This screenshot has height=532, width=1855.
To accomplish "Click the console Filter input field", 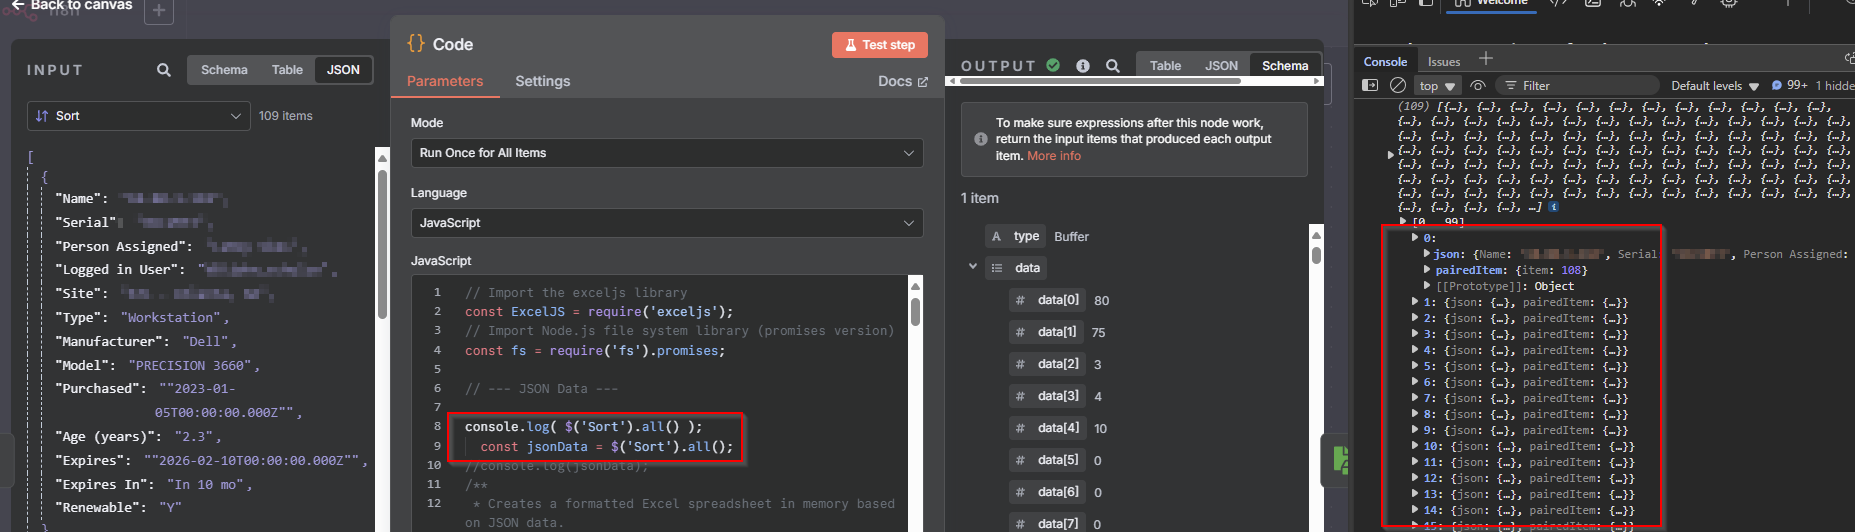I will pos(1575,86).
